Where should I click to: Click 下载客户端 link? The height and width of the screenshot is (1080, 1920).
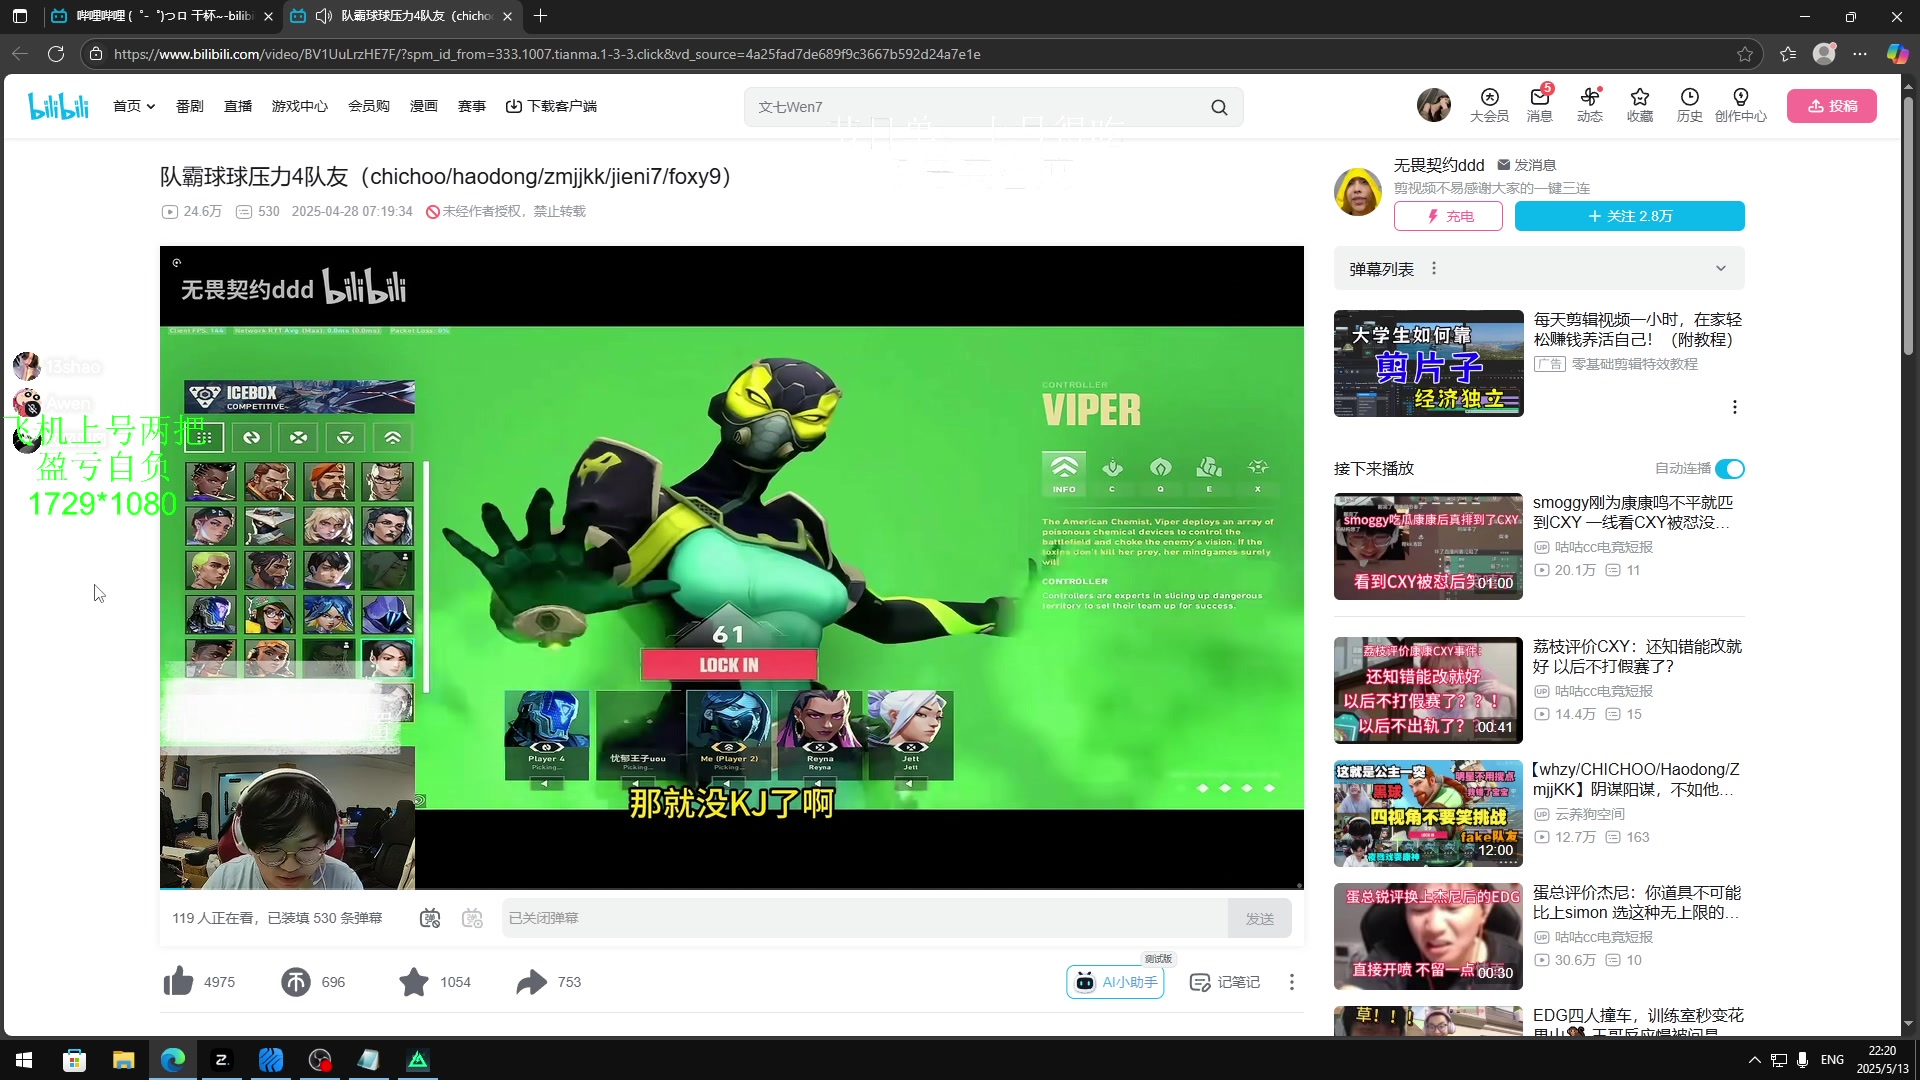click(551, 106)
